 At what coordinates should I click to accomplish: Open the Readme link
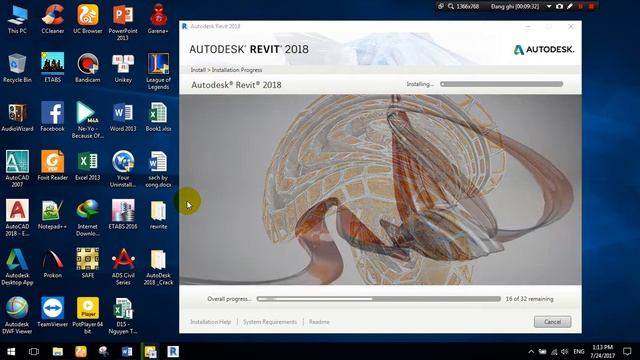point(319,322)
